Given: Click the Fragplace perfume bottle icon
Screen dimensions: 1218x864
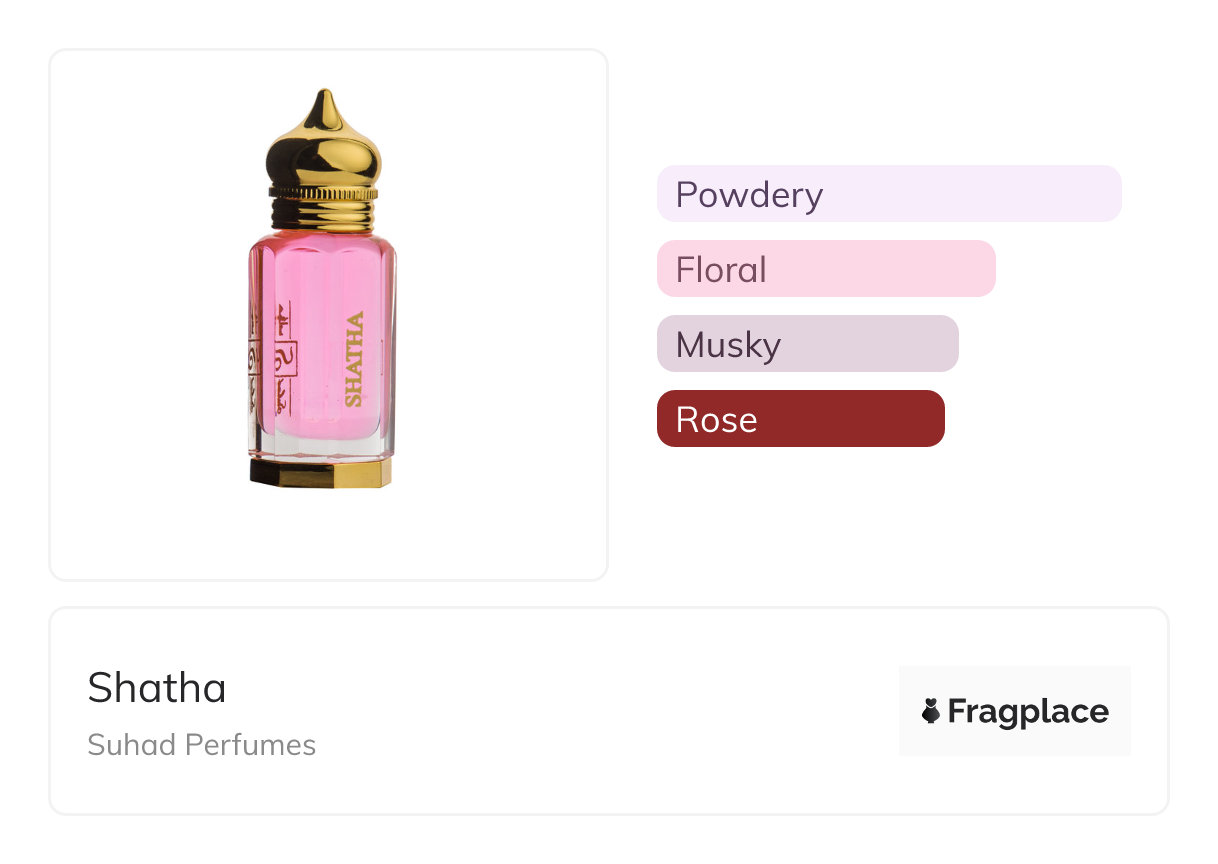Looking at the screenshot, I should point(931,711).
